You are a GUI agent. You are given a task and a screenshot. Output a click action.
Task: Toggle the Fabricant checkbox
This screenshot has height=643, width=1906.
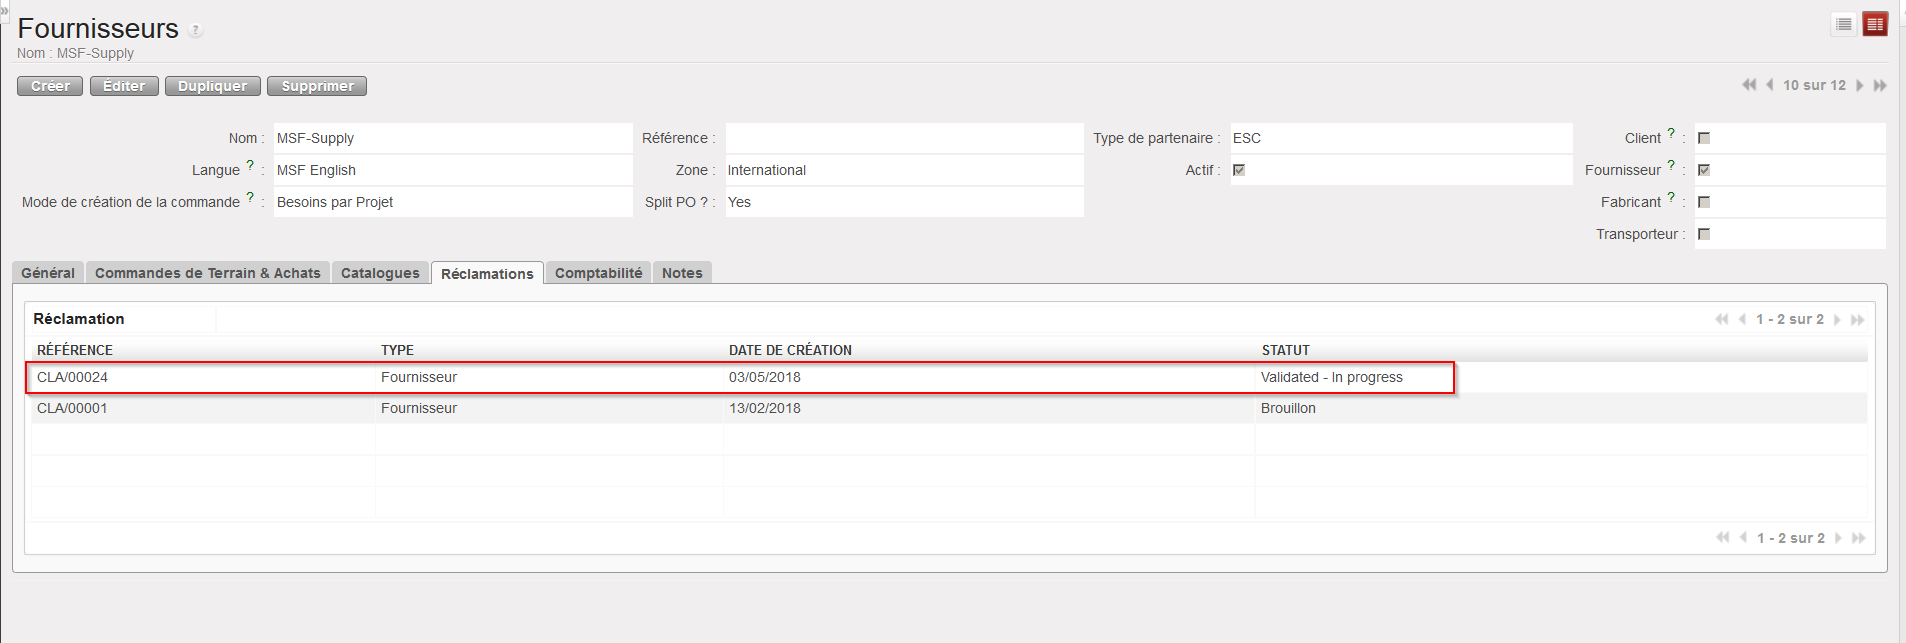(x=1704, y=202)
